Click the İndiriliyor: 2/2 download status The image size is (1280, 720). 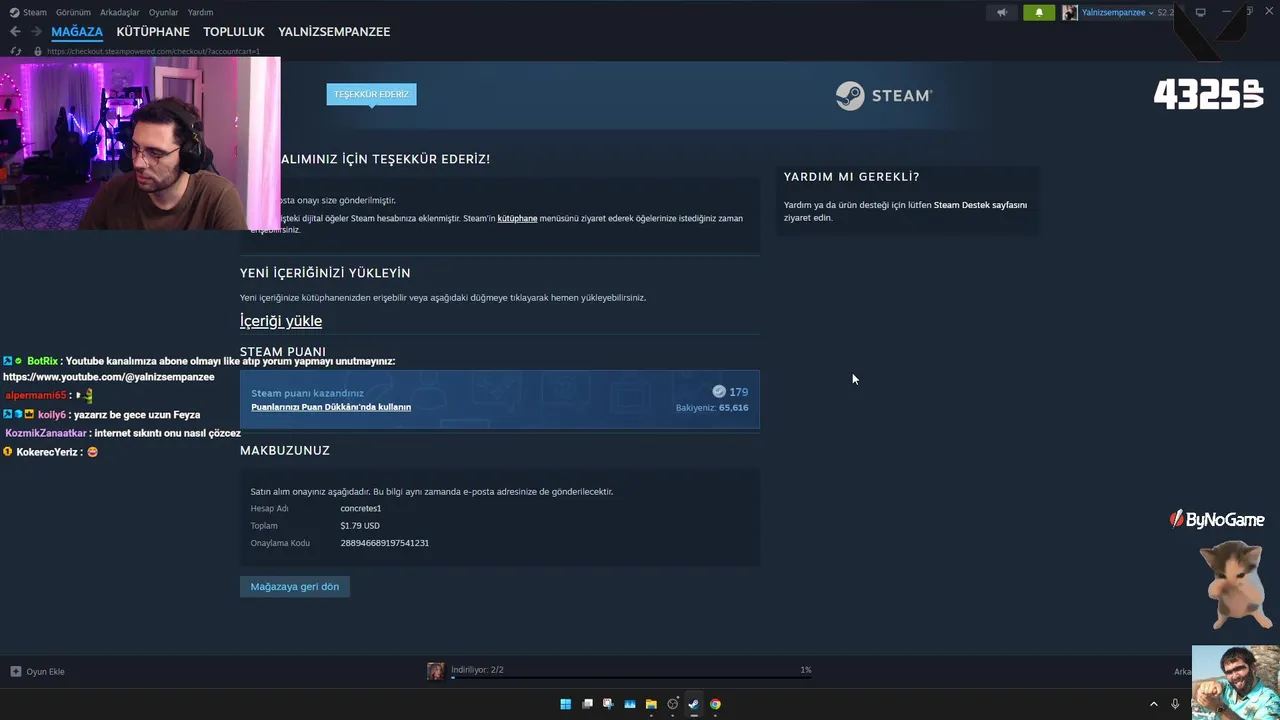(x=477, y=670)
